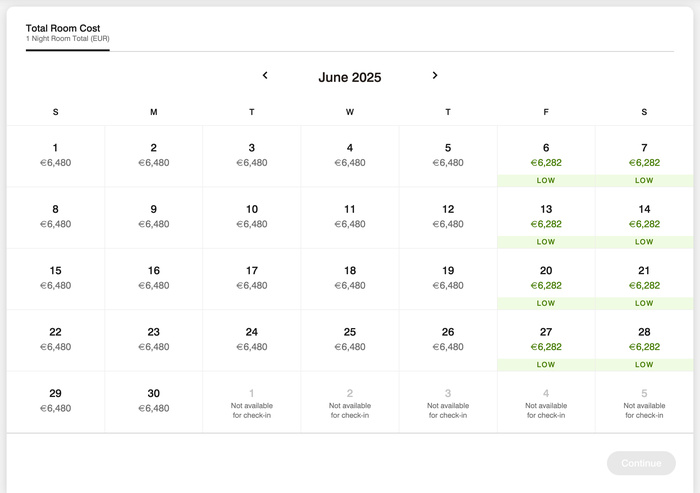The width and height of the screenshot is (700, 493).
Task: Go to previous month with left chevron
Action: tap(265, 75)
